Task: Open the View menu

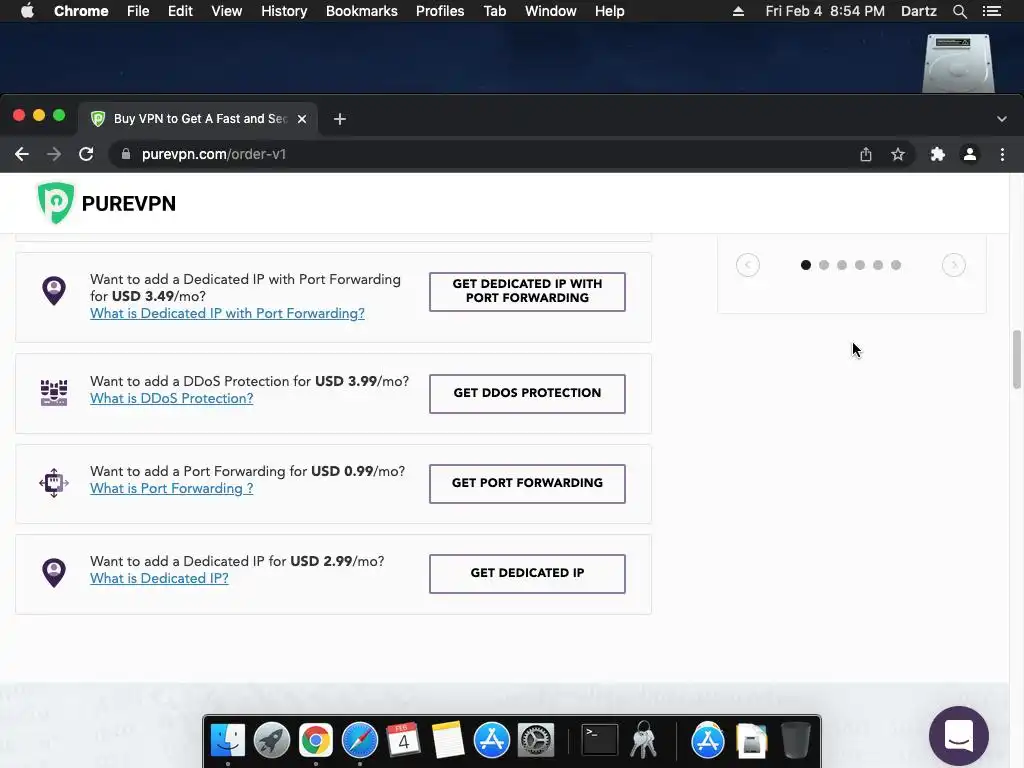Action: pos(227,11)
